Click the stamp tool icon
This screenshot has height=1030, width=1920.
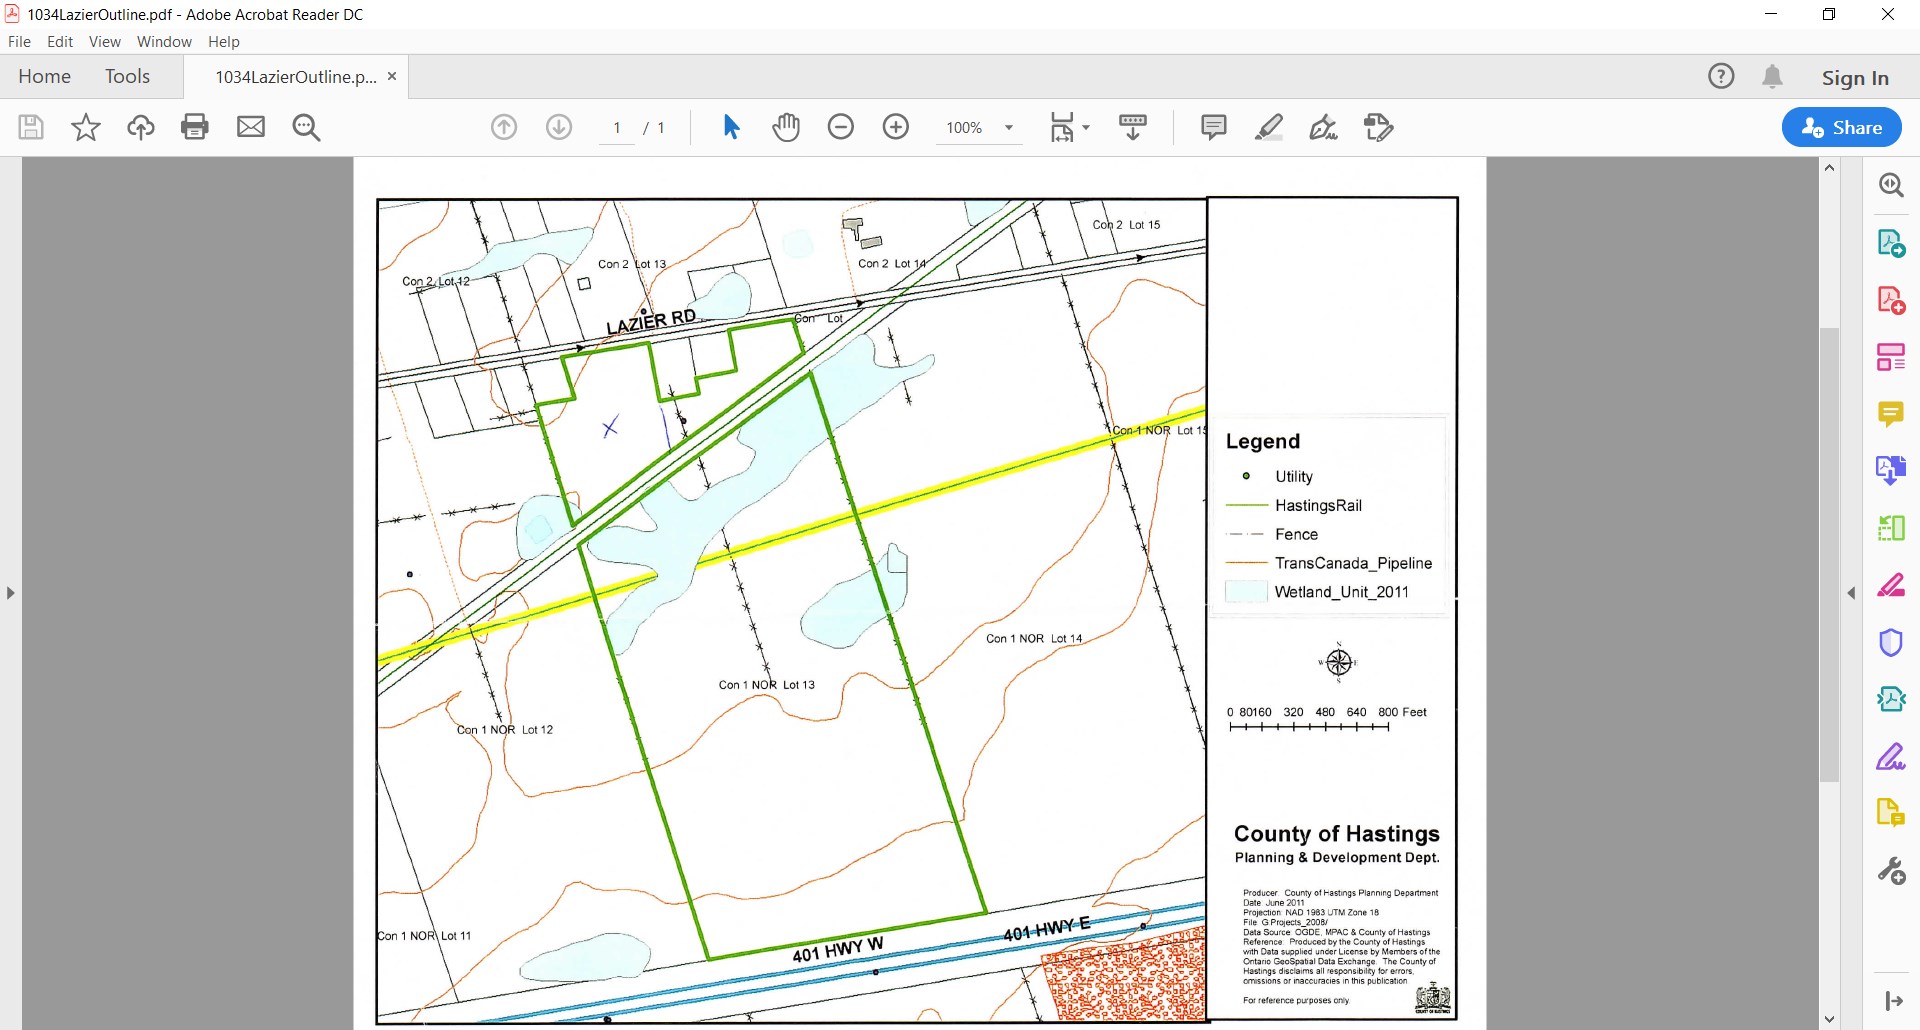click(1378, 127)
